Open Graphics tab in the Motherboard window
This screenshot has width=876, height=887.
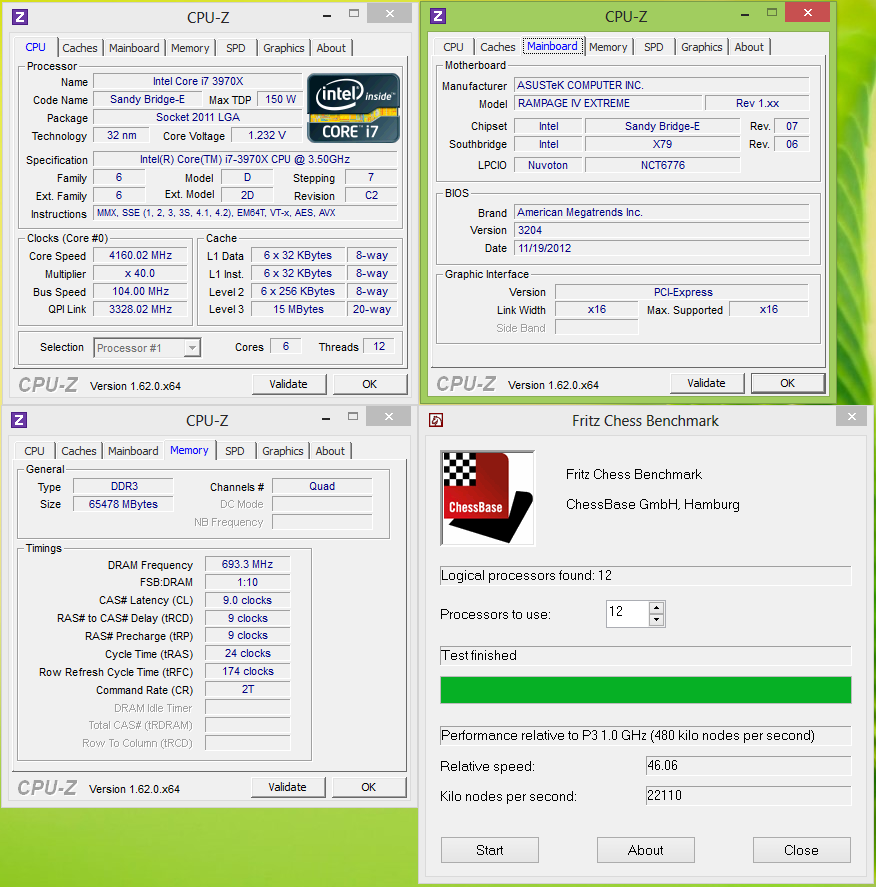point(702,47)
